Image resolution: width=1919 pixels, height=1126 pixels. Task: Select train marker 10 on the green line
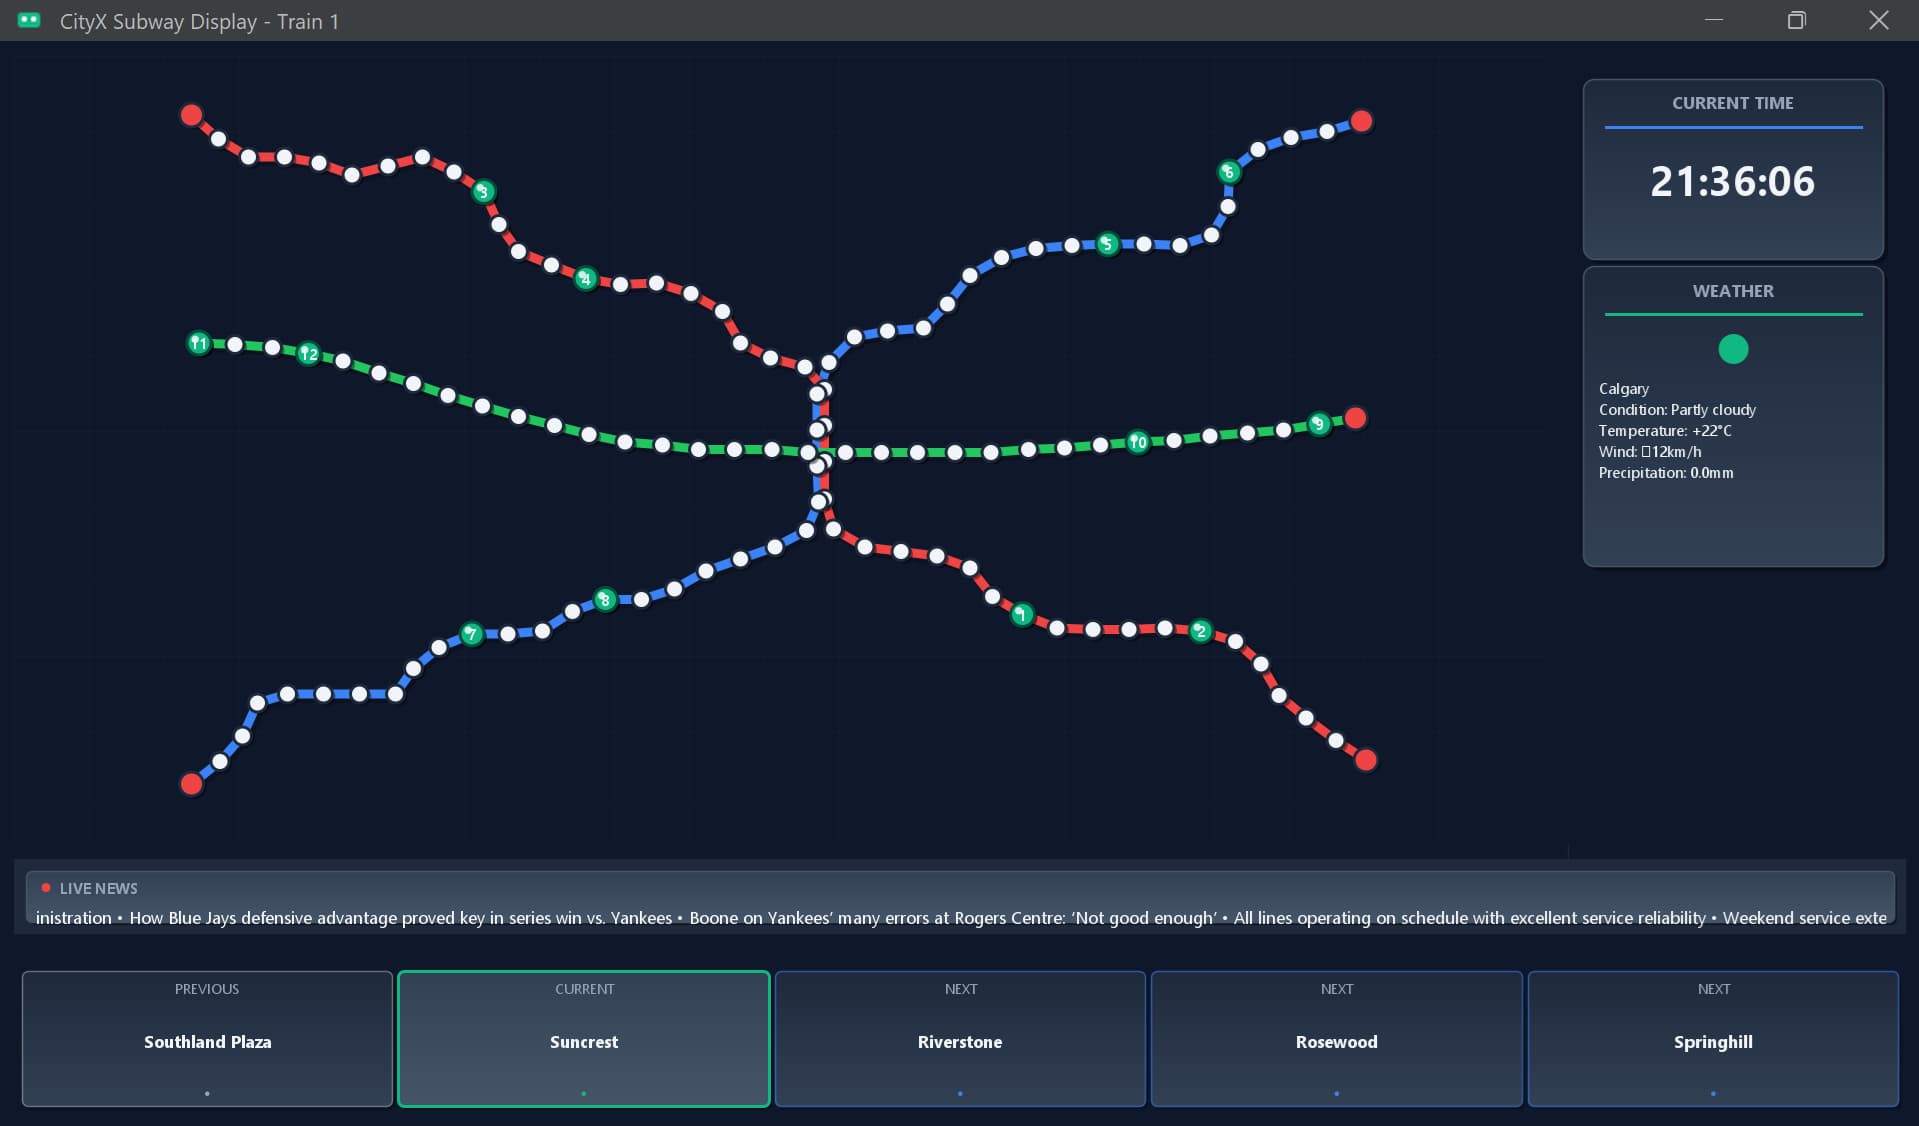1138,442
